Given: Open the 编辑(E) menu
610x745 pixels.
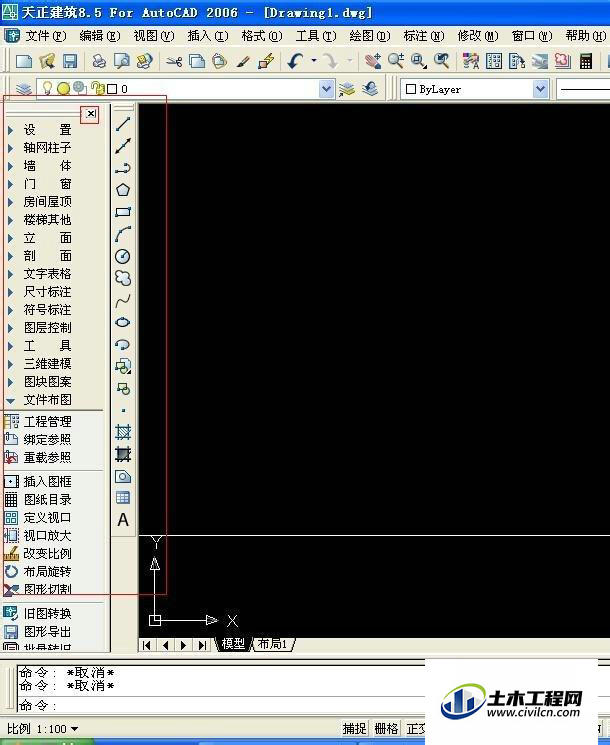Looking at the screenshot, I should pos(100,36).
